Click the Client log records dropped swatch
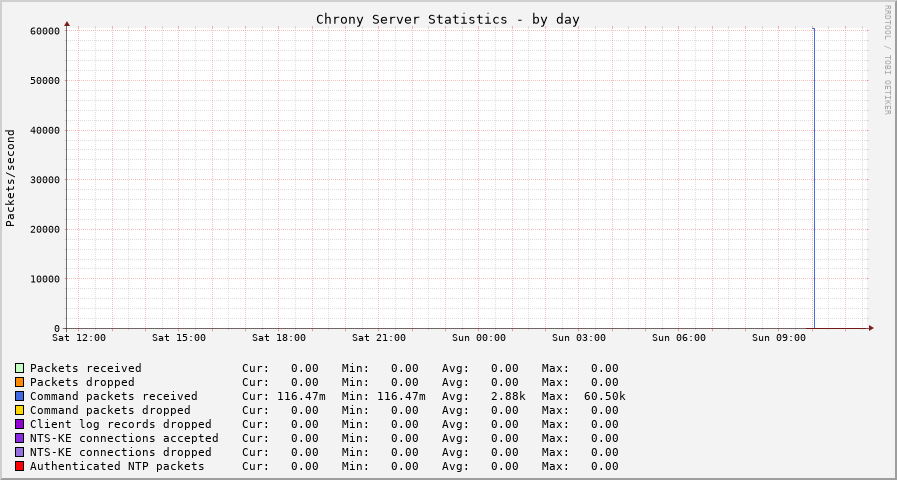Screen dimensions: 897x480 point(19,424)
